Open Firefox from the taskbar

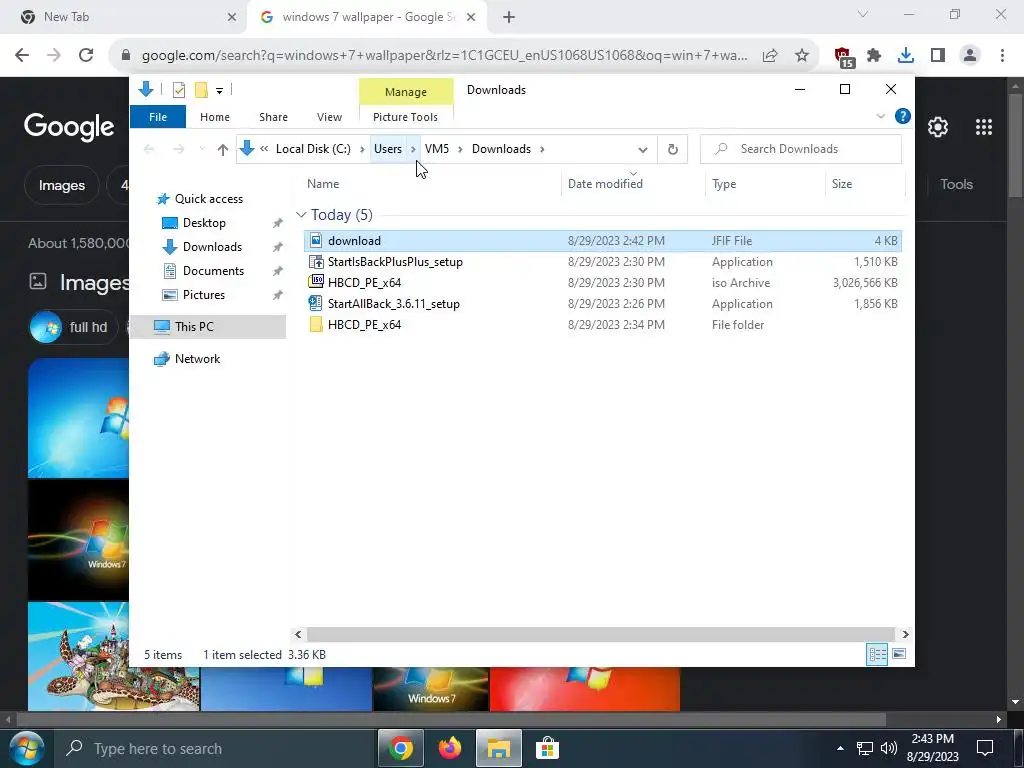(449, 748)
